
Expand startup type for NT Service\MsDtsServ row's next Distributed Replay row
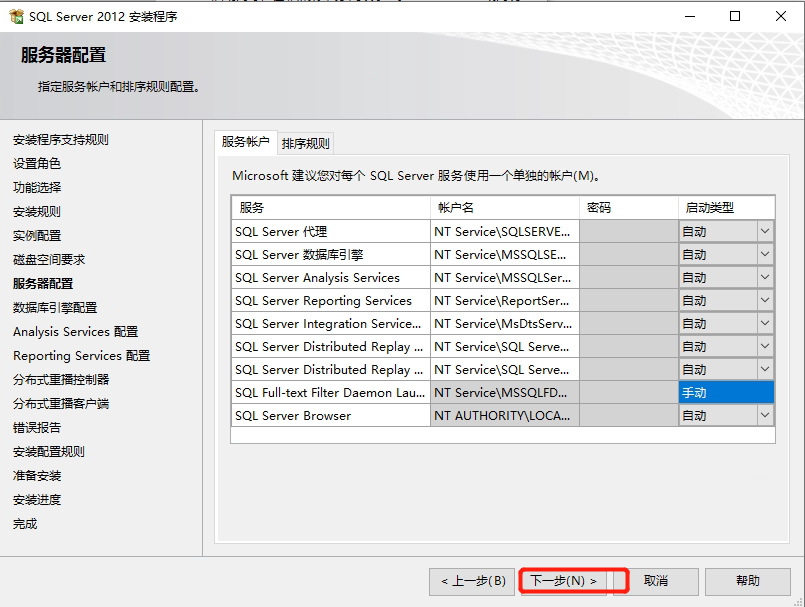click(764, 346)
